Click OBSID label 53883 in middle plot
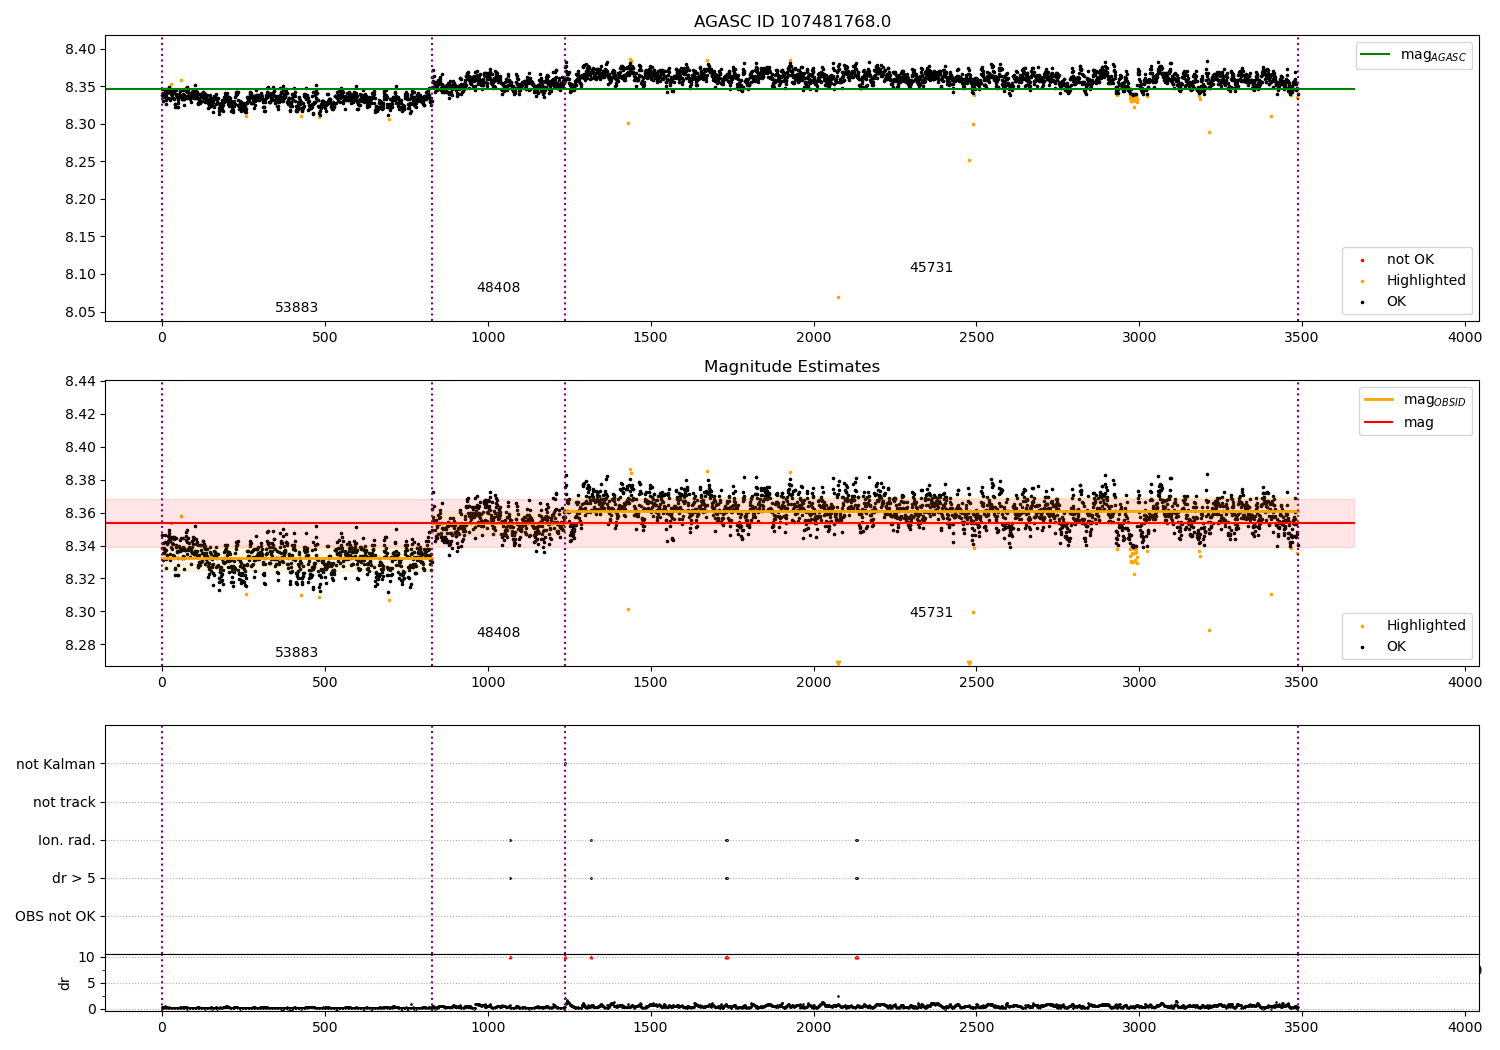This screenshot has height=1050, width=1500. [x=297, y=653]
